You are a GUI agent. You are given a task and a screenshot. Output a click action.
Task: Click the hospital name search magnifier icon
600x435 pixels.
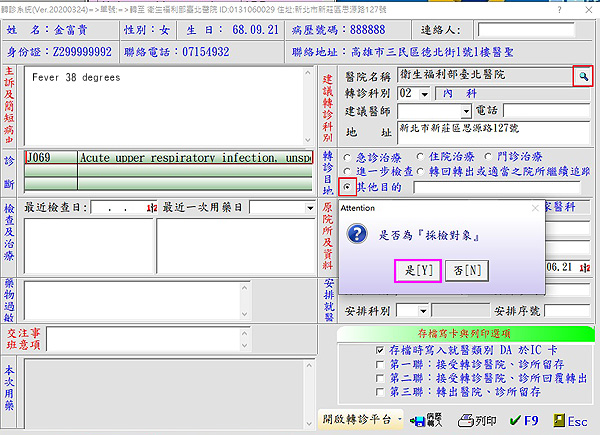pos(582,75)
